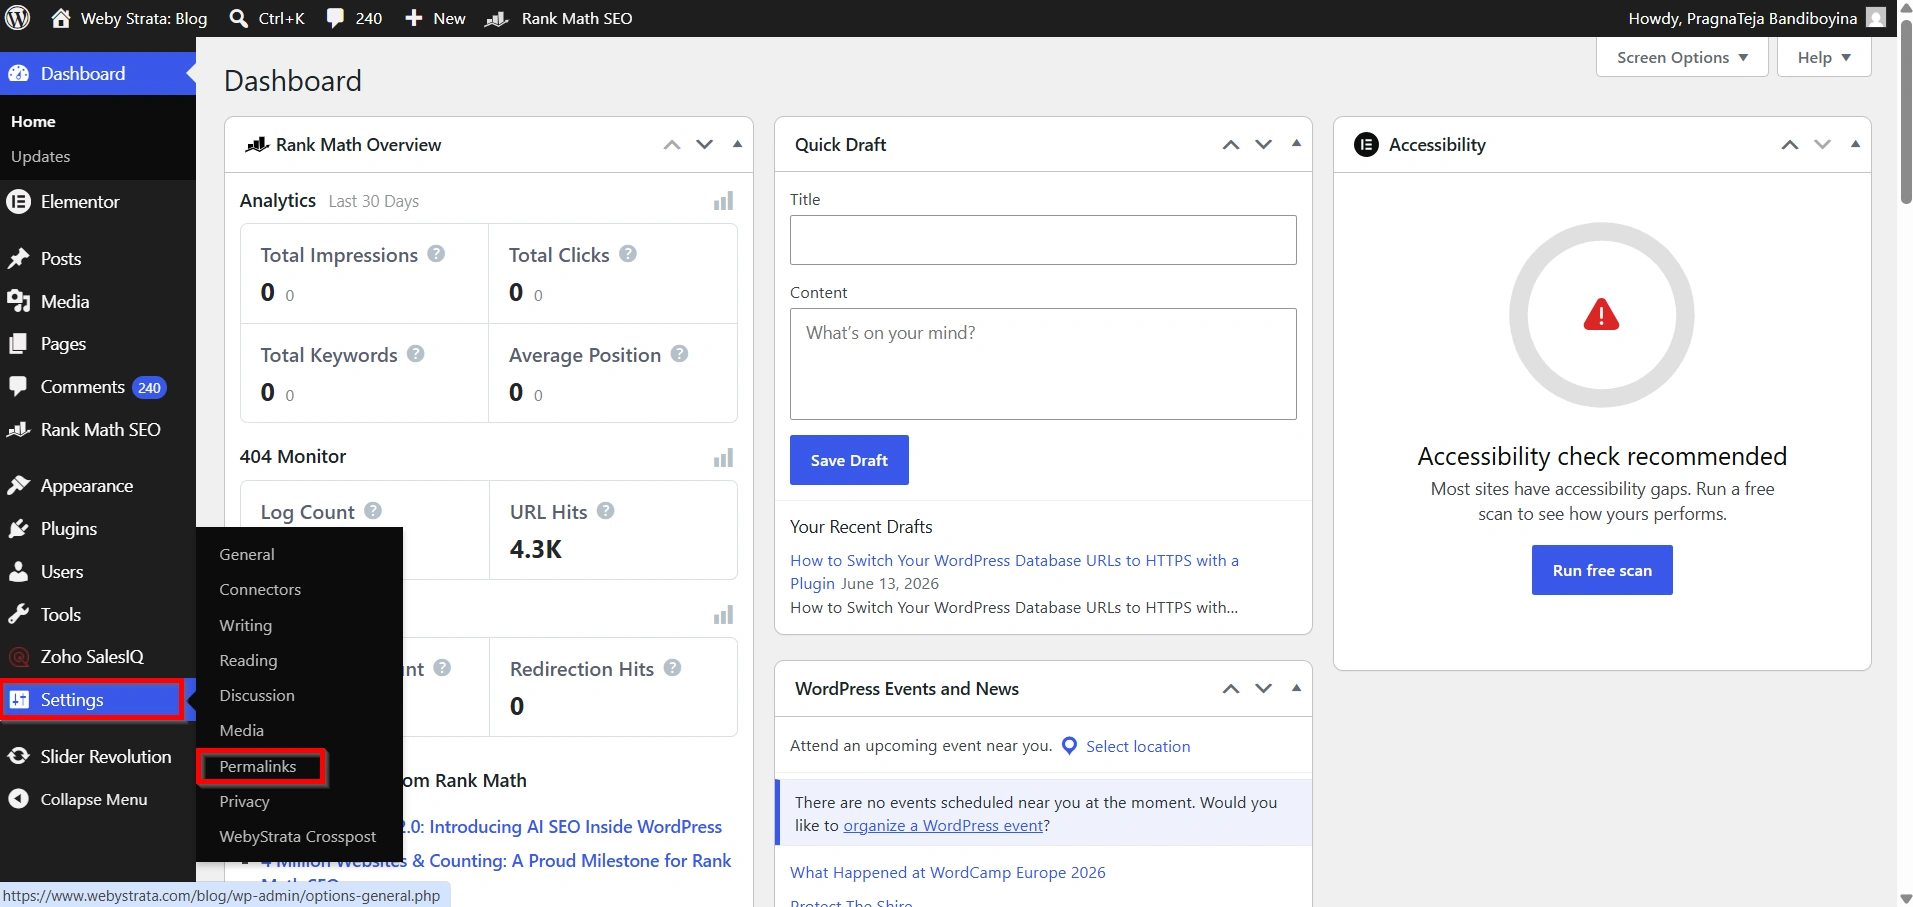
Task: Click the help icon next to Redirection Hits
Action: [x=672, y=668]
